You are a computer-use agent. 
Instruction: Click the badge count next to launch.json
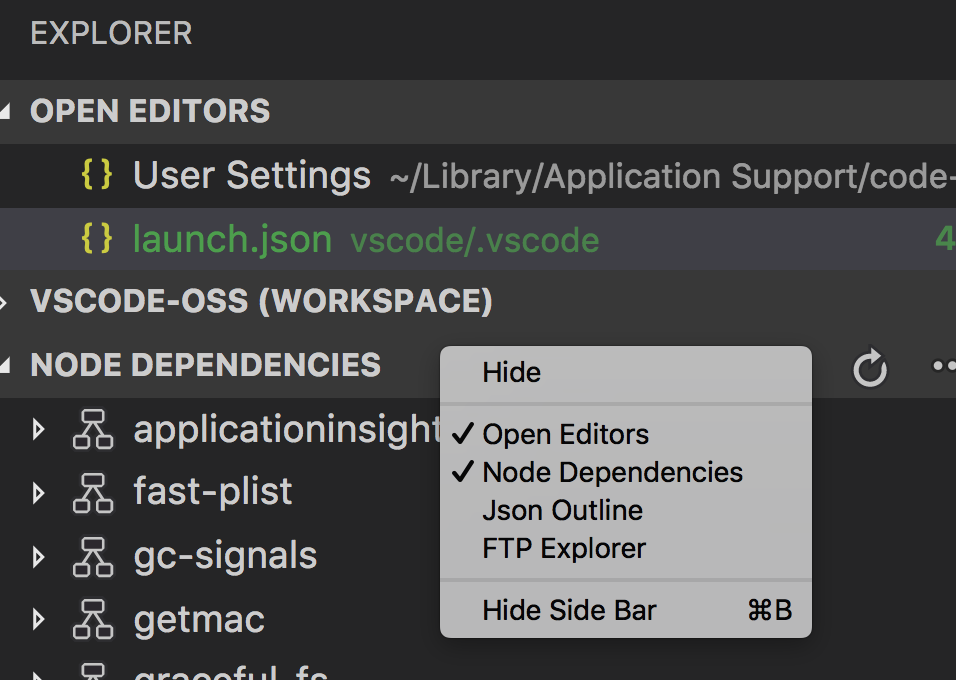coord(948,240)
